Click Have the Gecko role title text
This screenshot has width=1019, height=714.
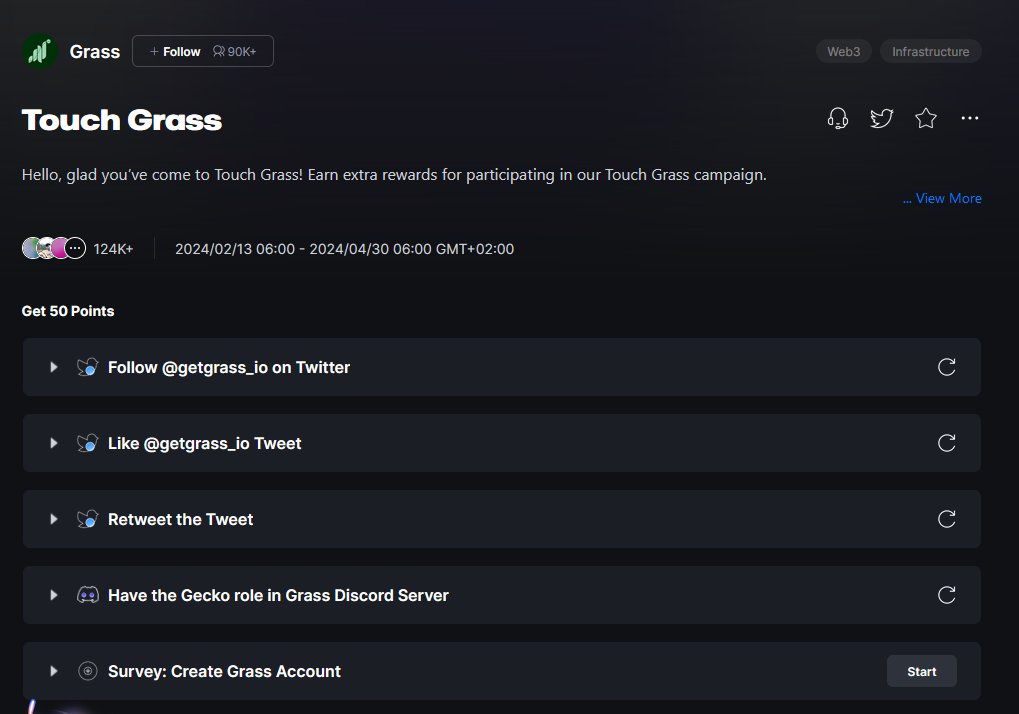pyautogui.click(x=278, y=596)
